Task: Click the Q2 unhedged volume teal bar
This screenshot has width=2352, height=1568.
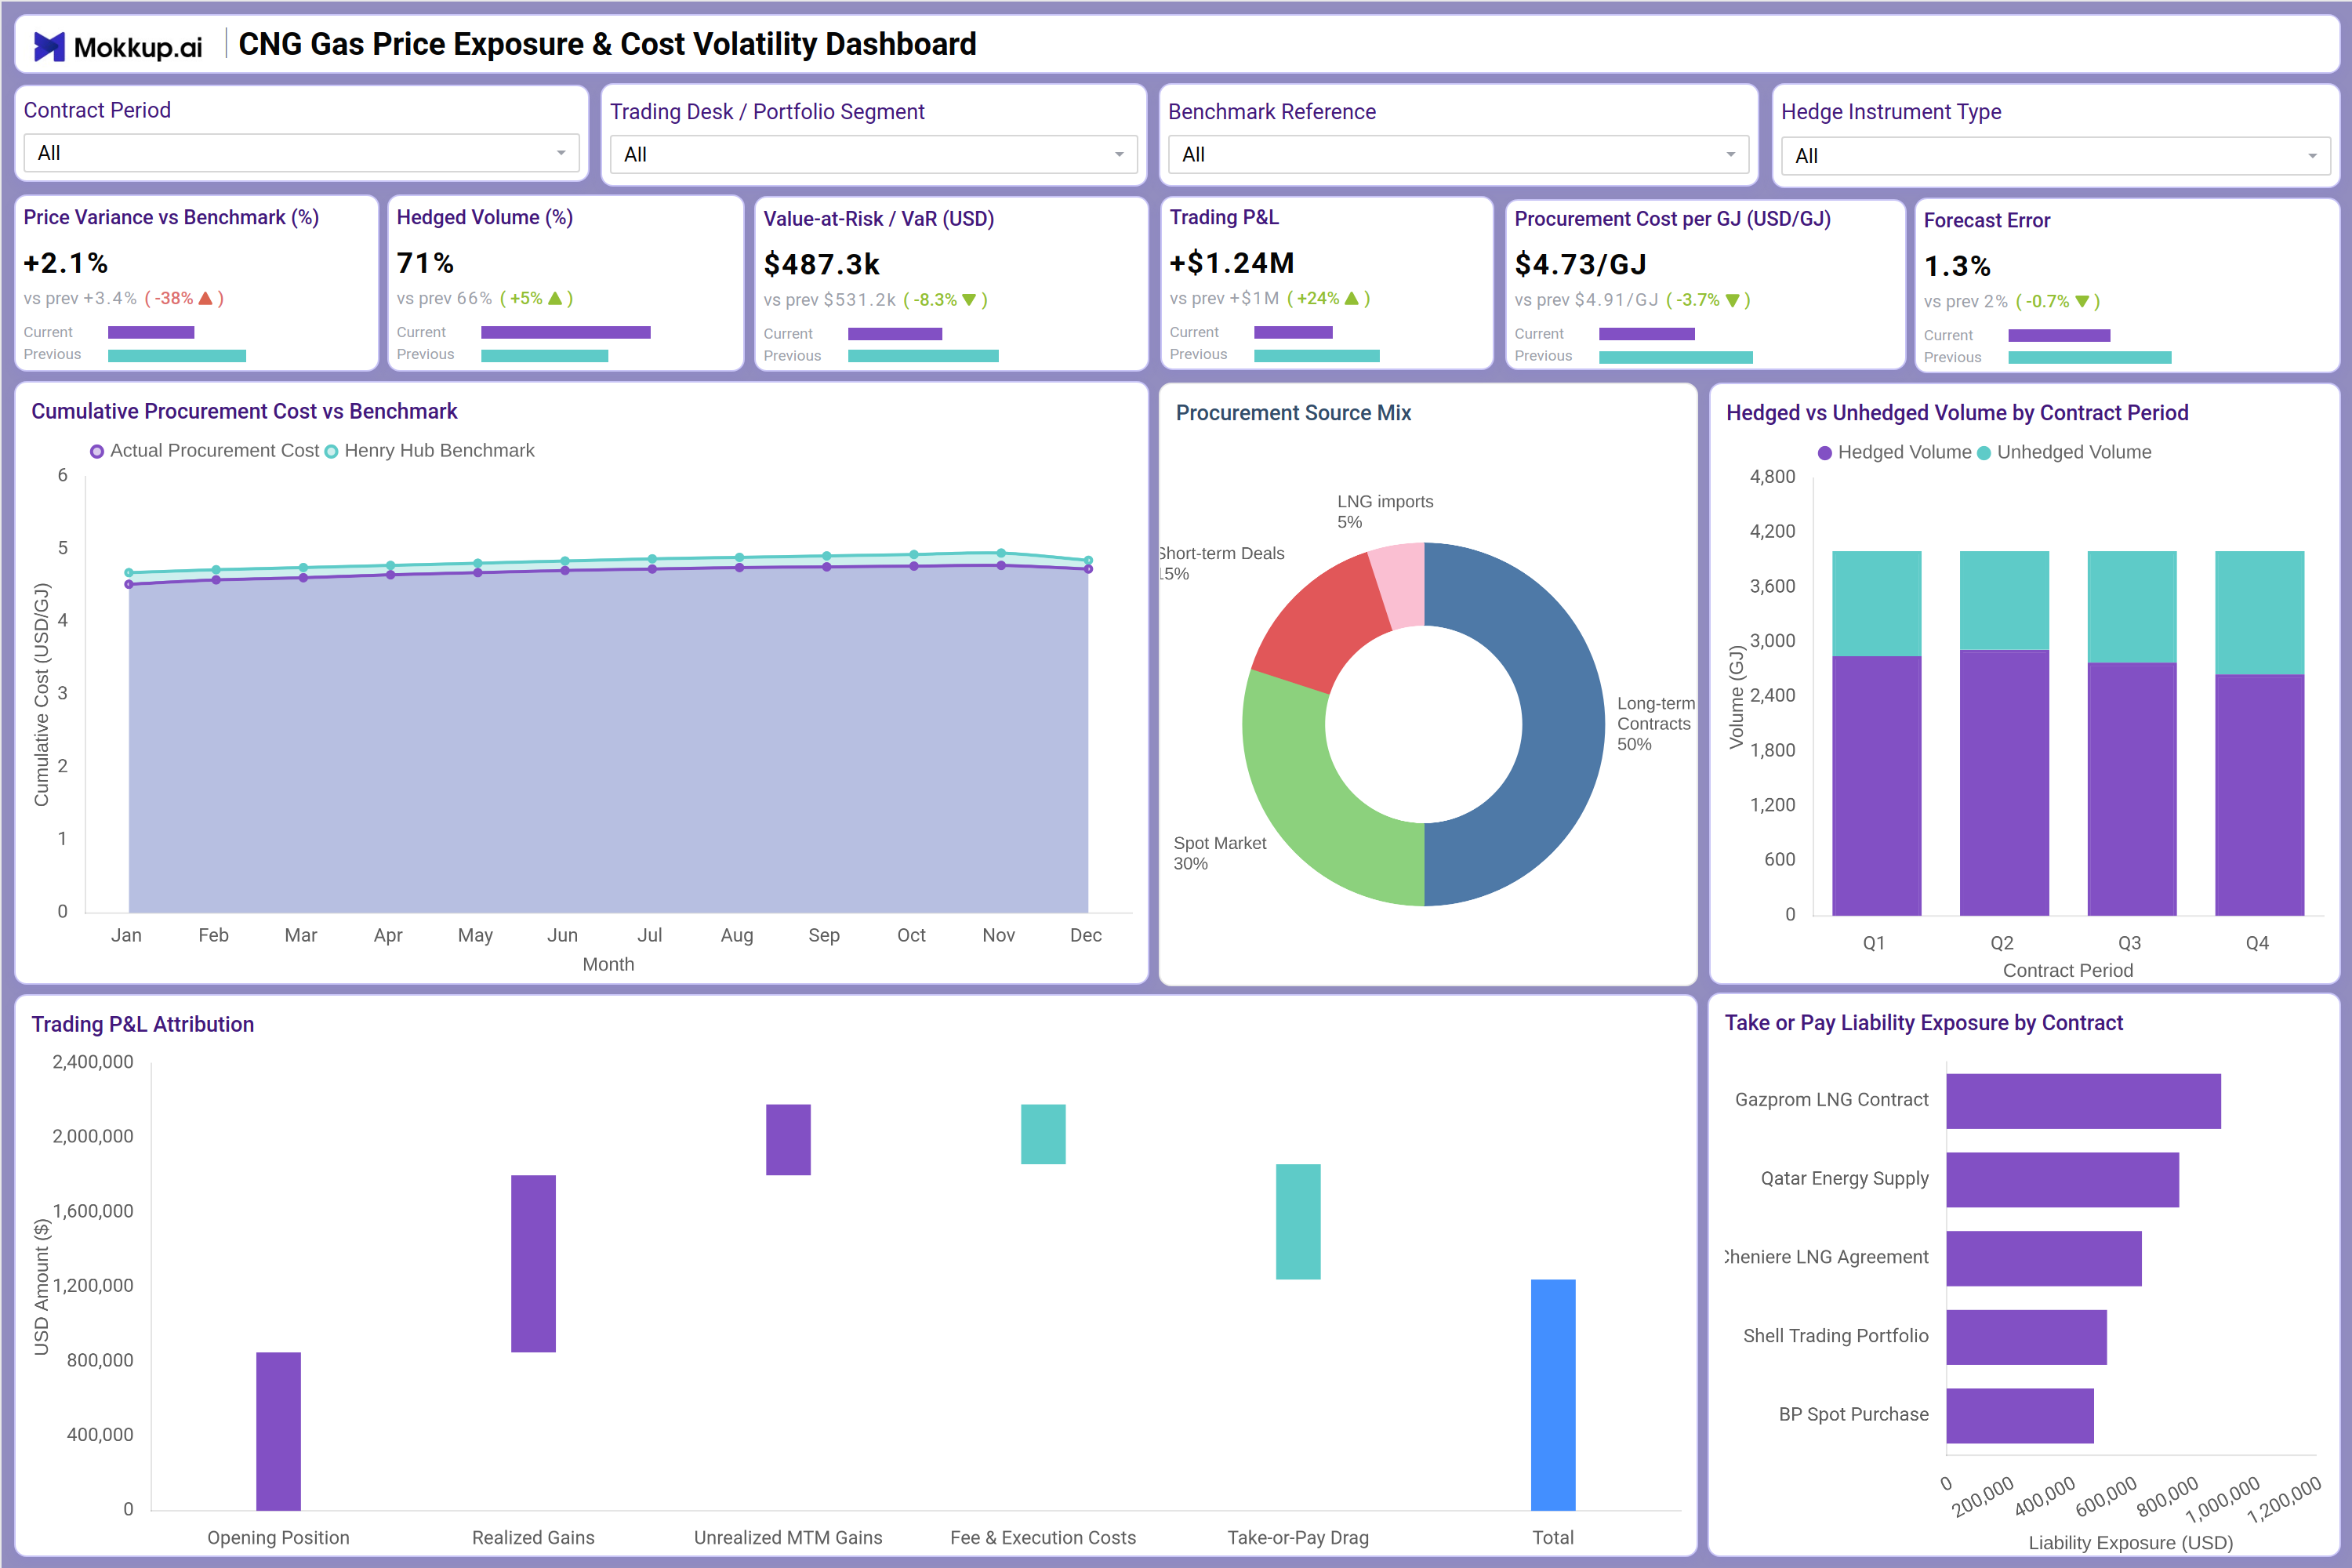Action: [x=2004, y=600]
